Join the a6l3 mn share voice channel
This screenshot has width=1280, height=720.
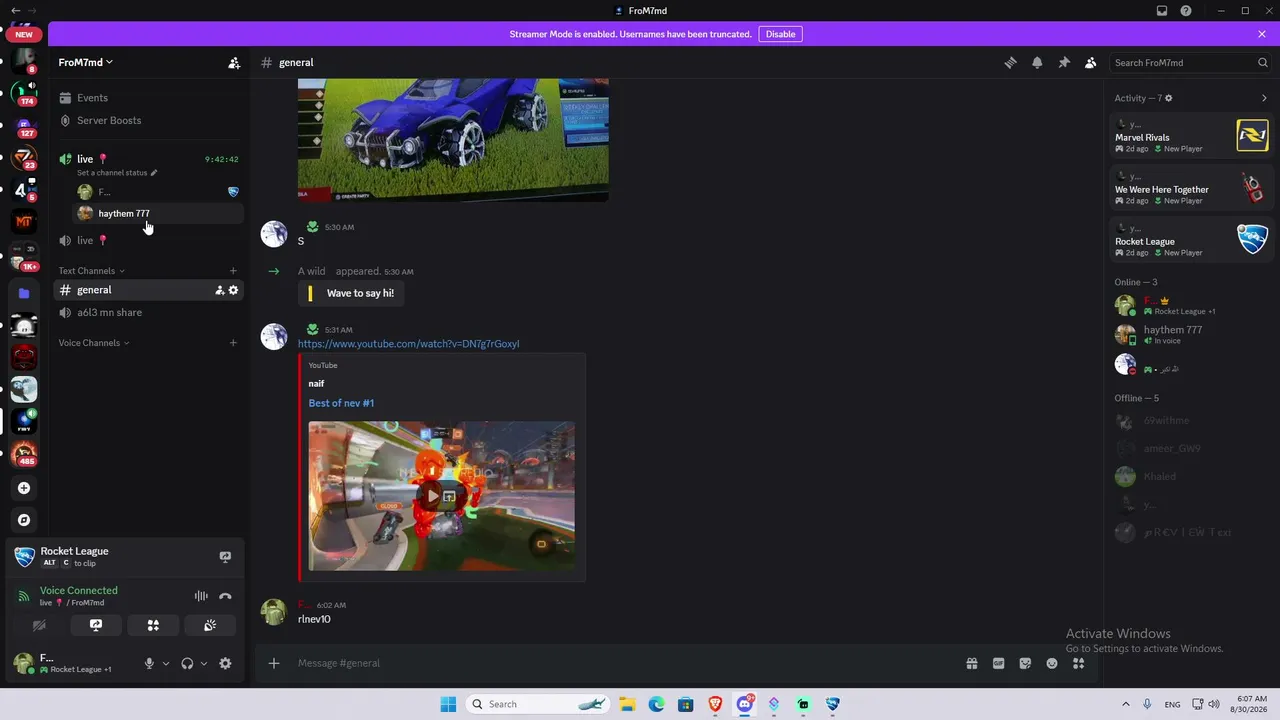tap(148, 312)
